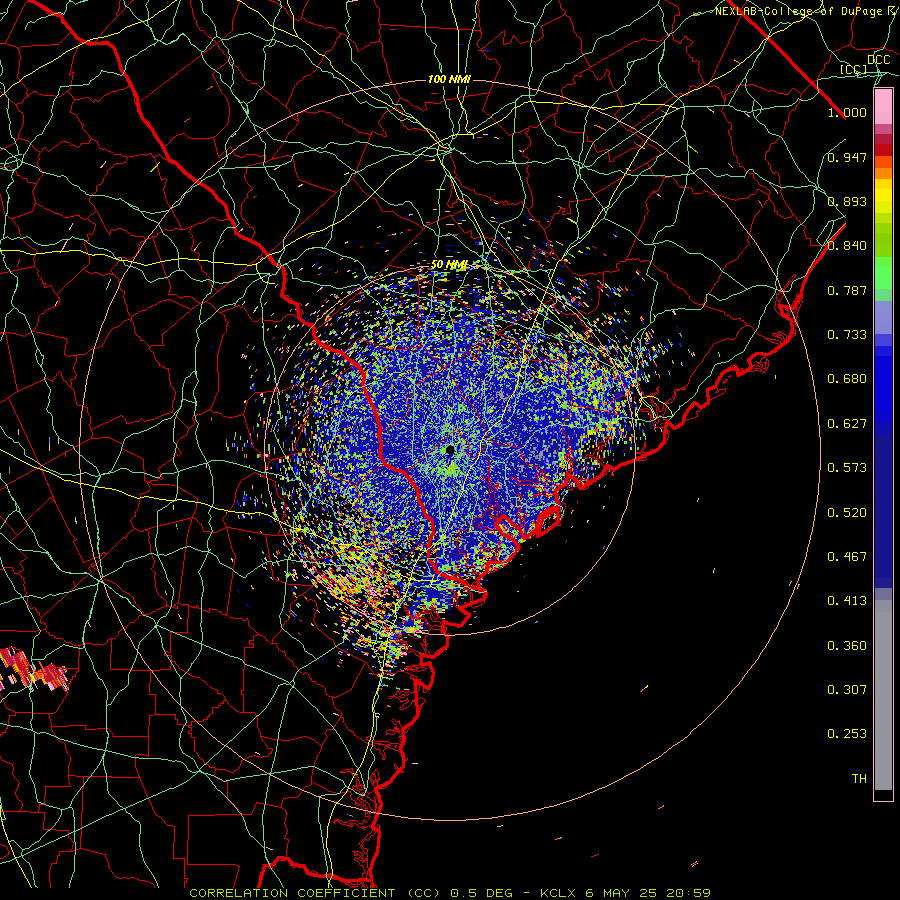The image size is (900, 900).
Task: Click the [CC] label above the color scale
Action: pos(853,69)
